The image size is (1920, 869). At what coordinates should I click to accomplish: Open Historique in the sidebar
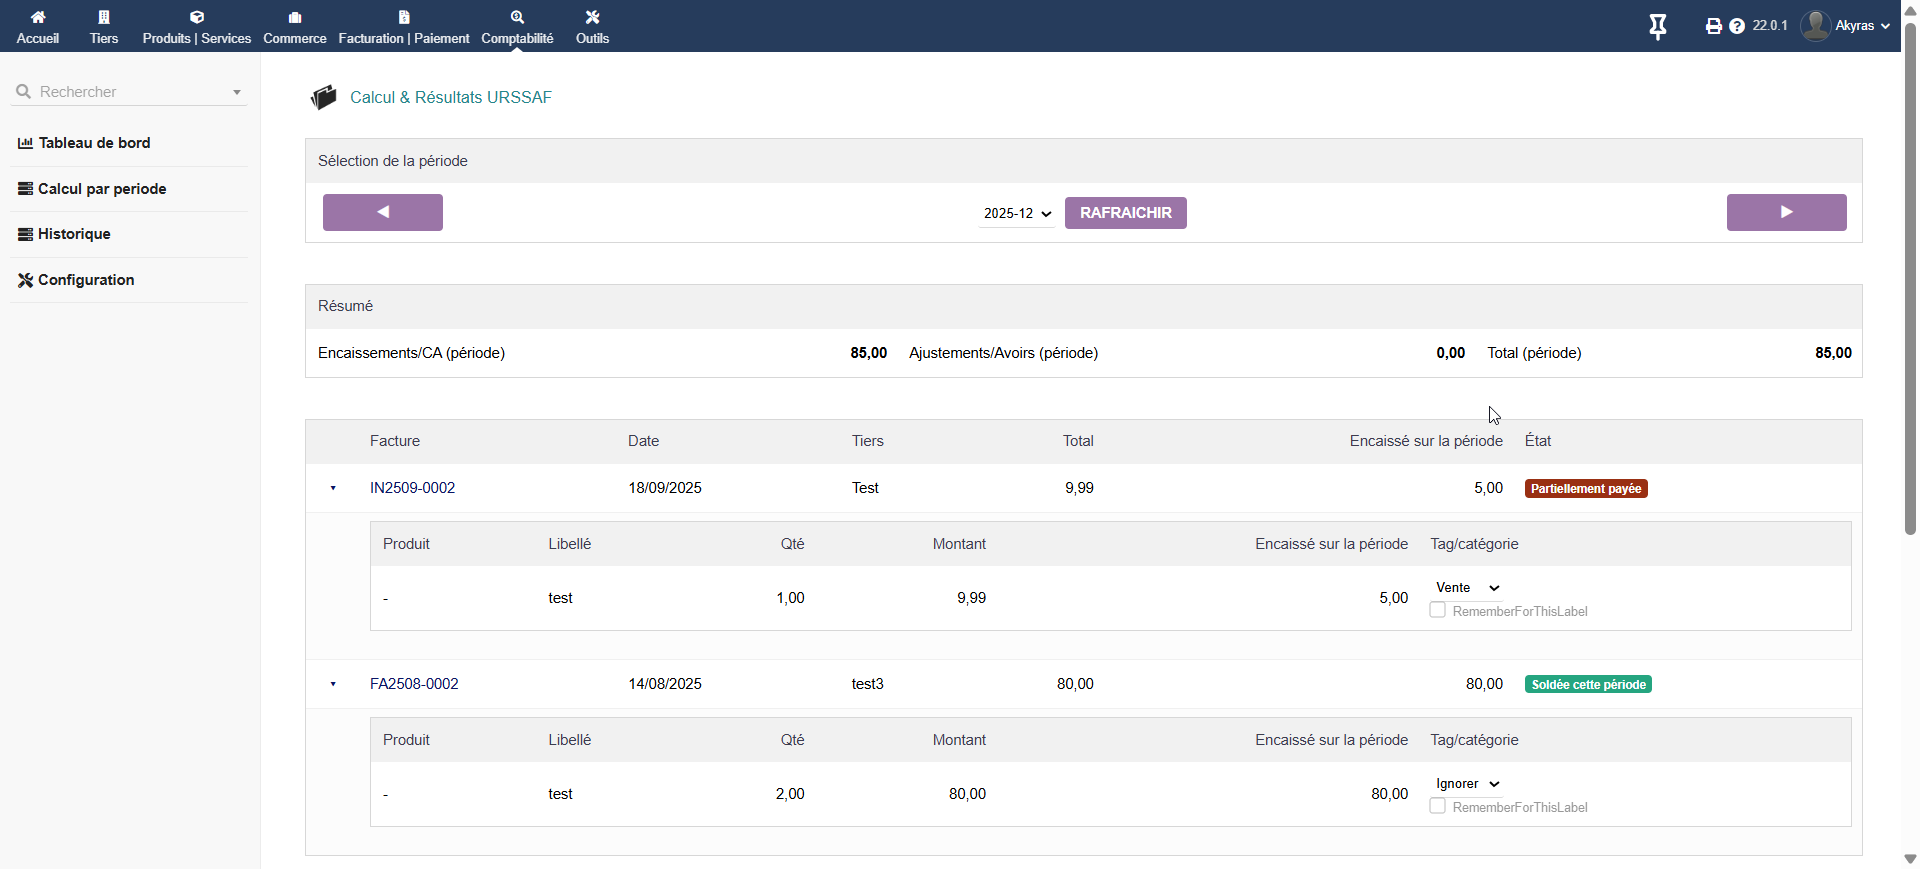[x=74, y=234]
